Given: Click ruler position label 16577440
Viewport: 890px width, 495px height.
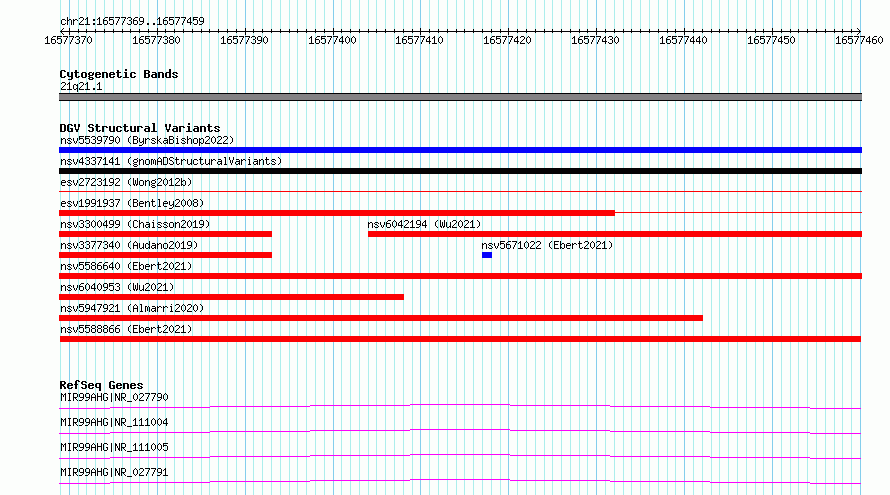Looking at the screenshot, I should pos(683,40).
